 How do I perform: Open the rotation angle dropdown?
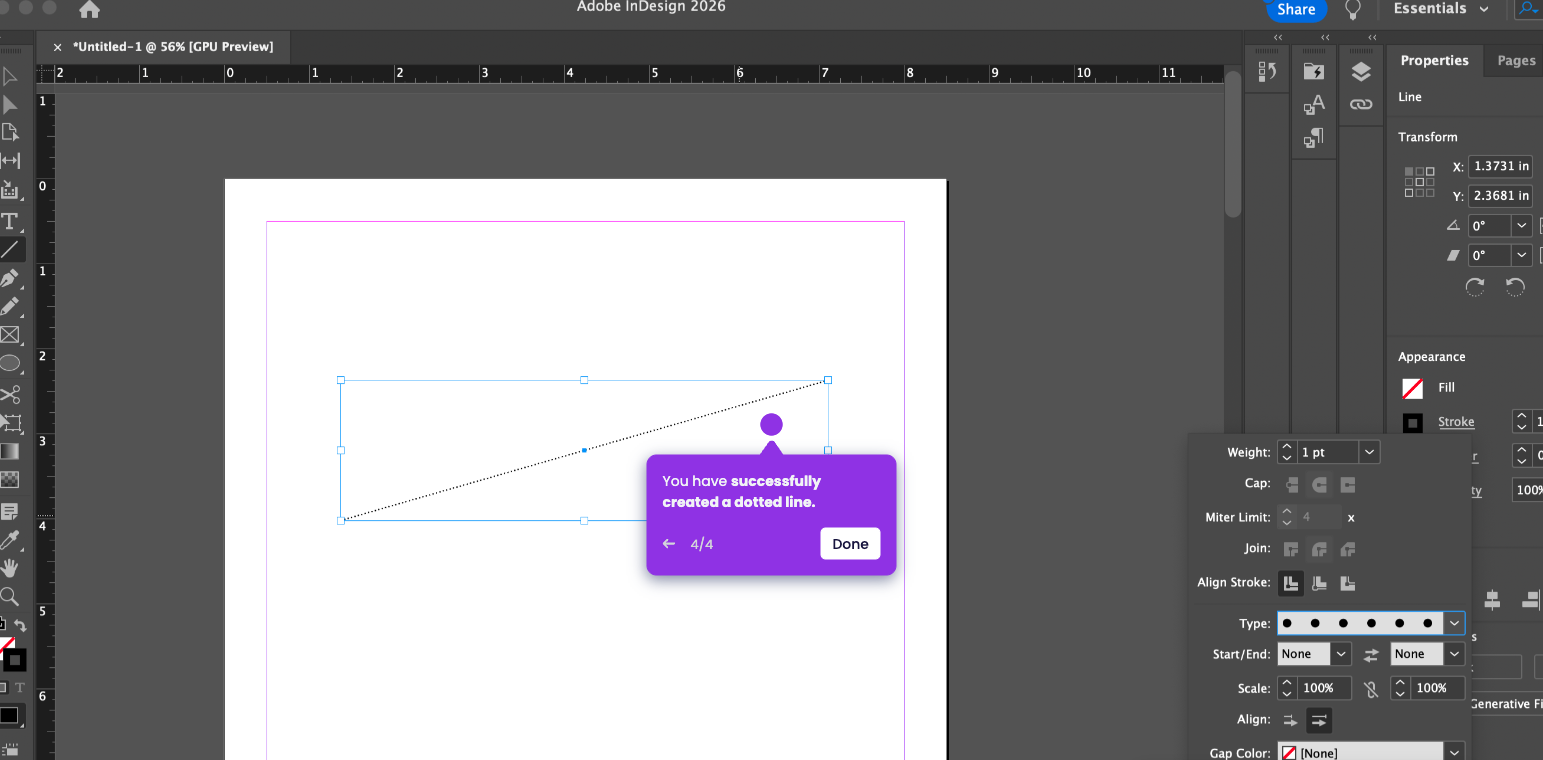(1521, 226)
